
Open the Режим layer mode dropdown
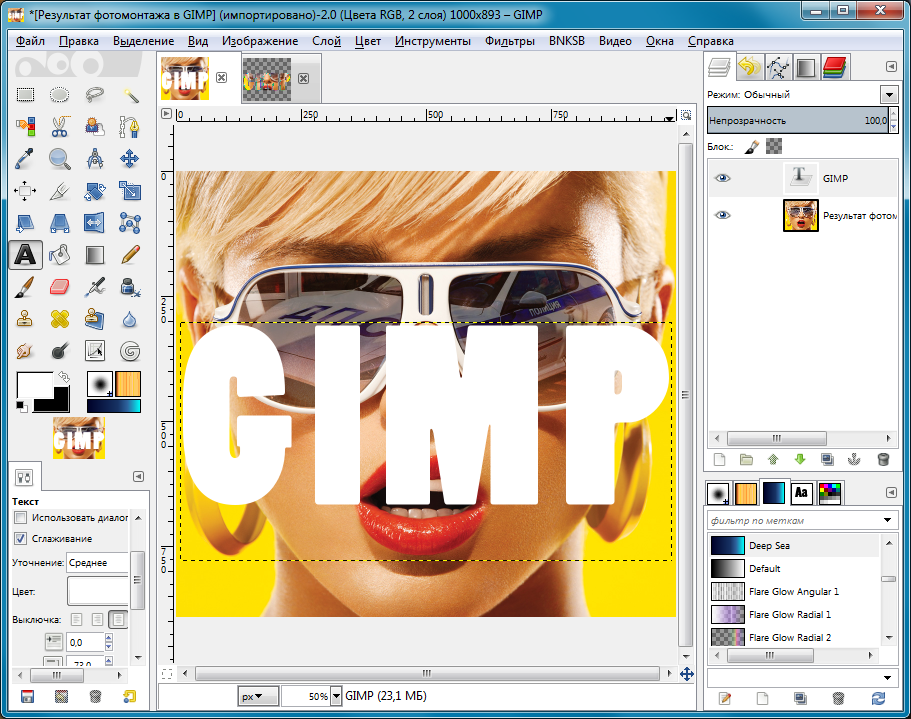(889, 94)
